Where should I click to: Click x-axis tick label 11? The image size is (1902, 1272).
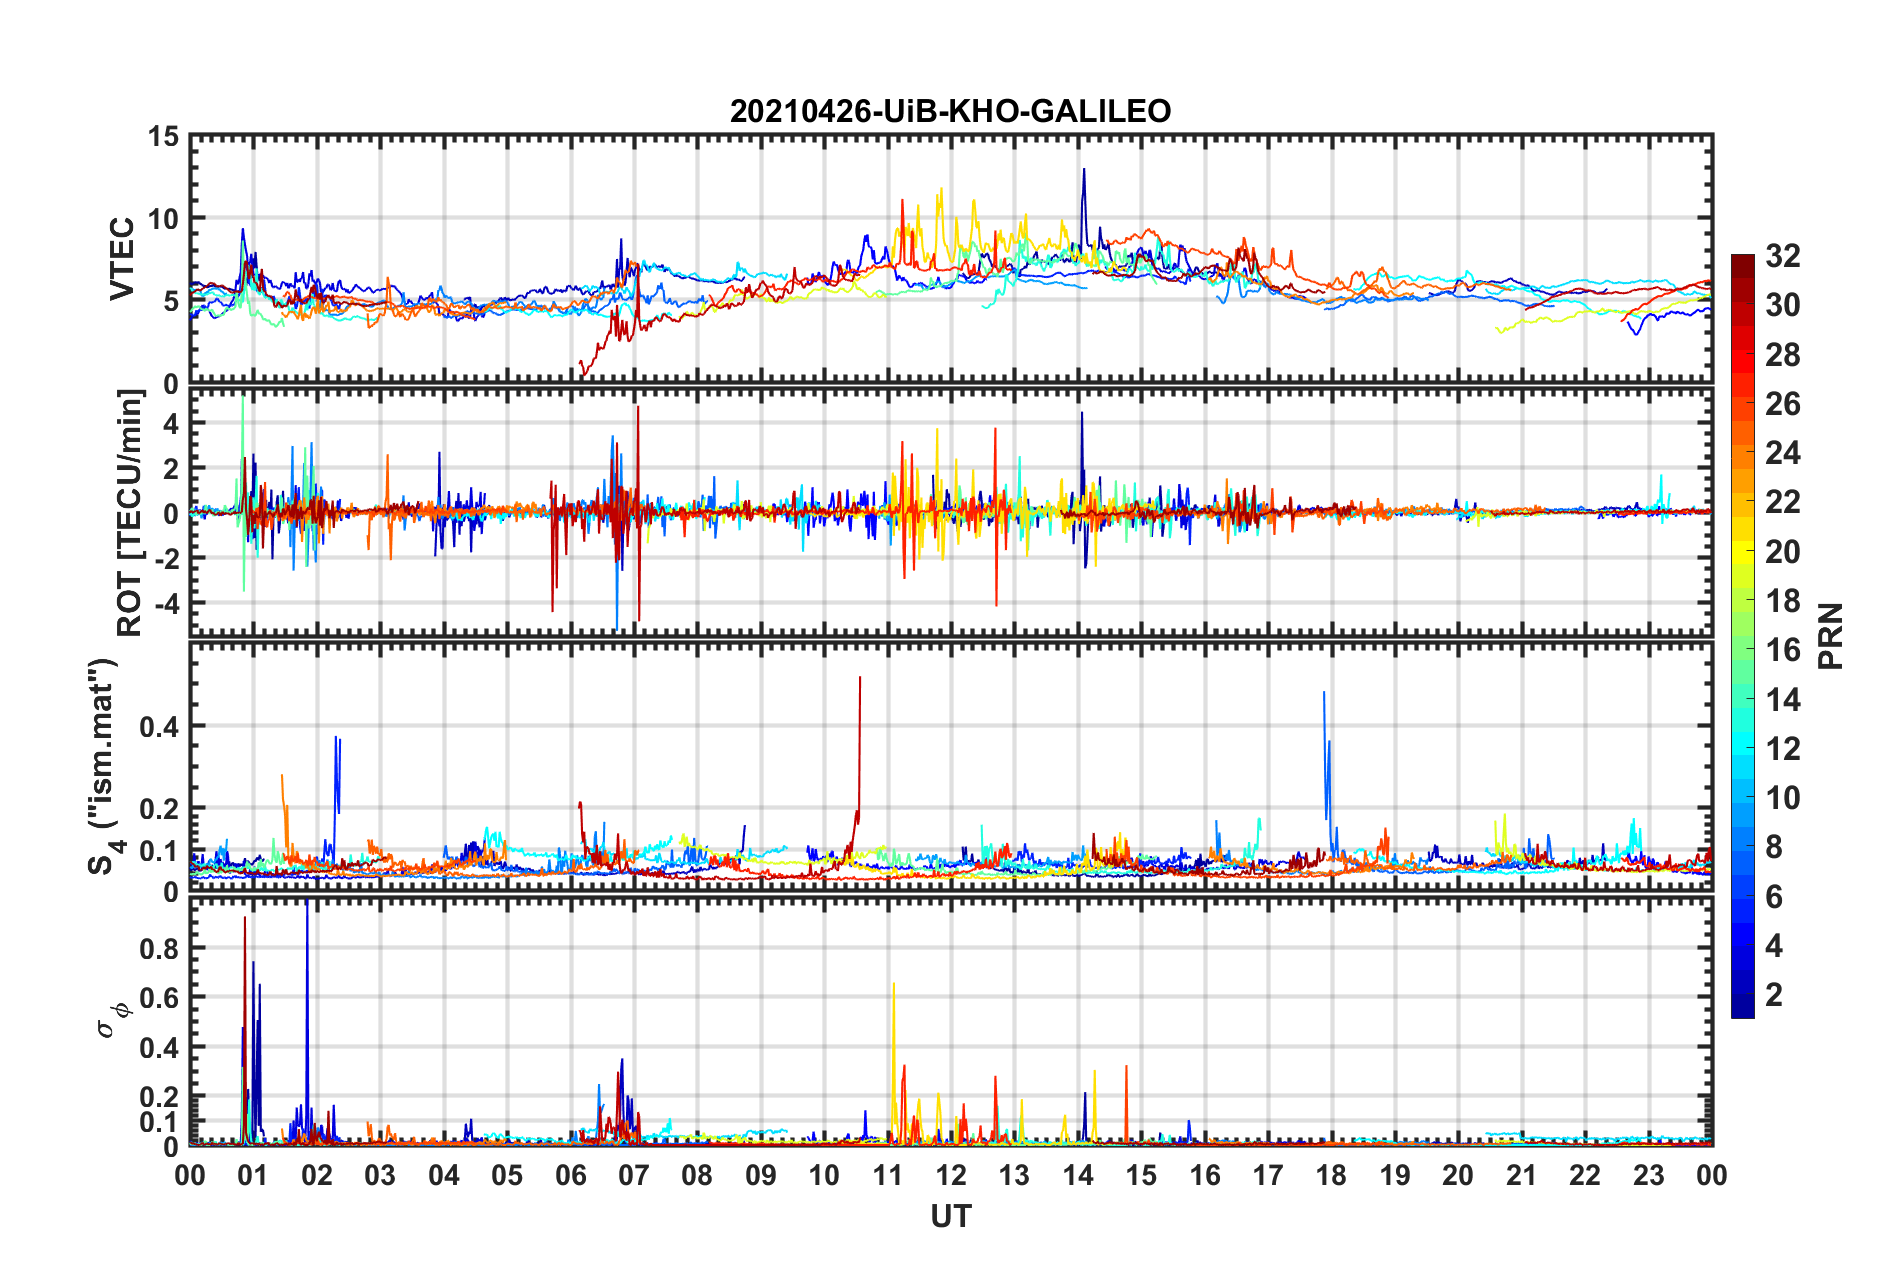pyautogui.click(x=887, y=1175)
